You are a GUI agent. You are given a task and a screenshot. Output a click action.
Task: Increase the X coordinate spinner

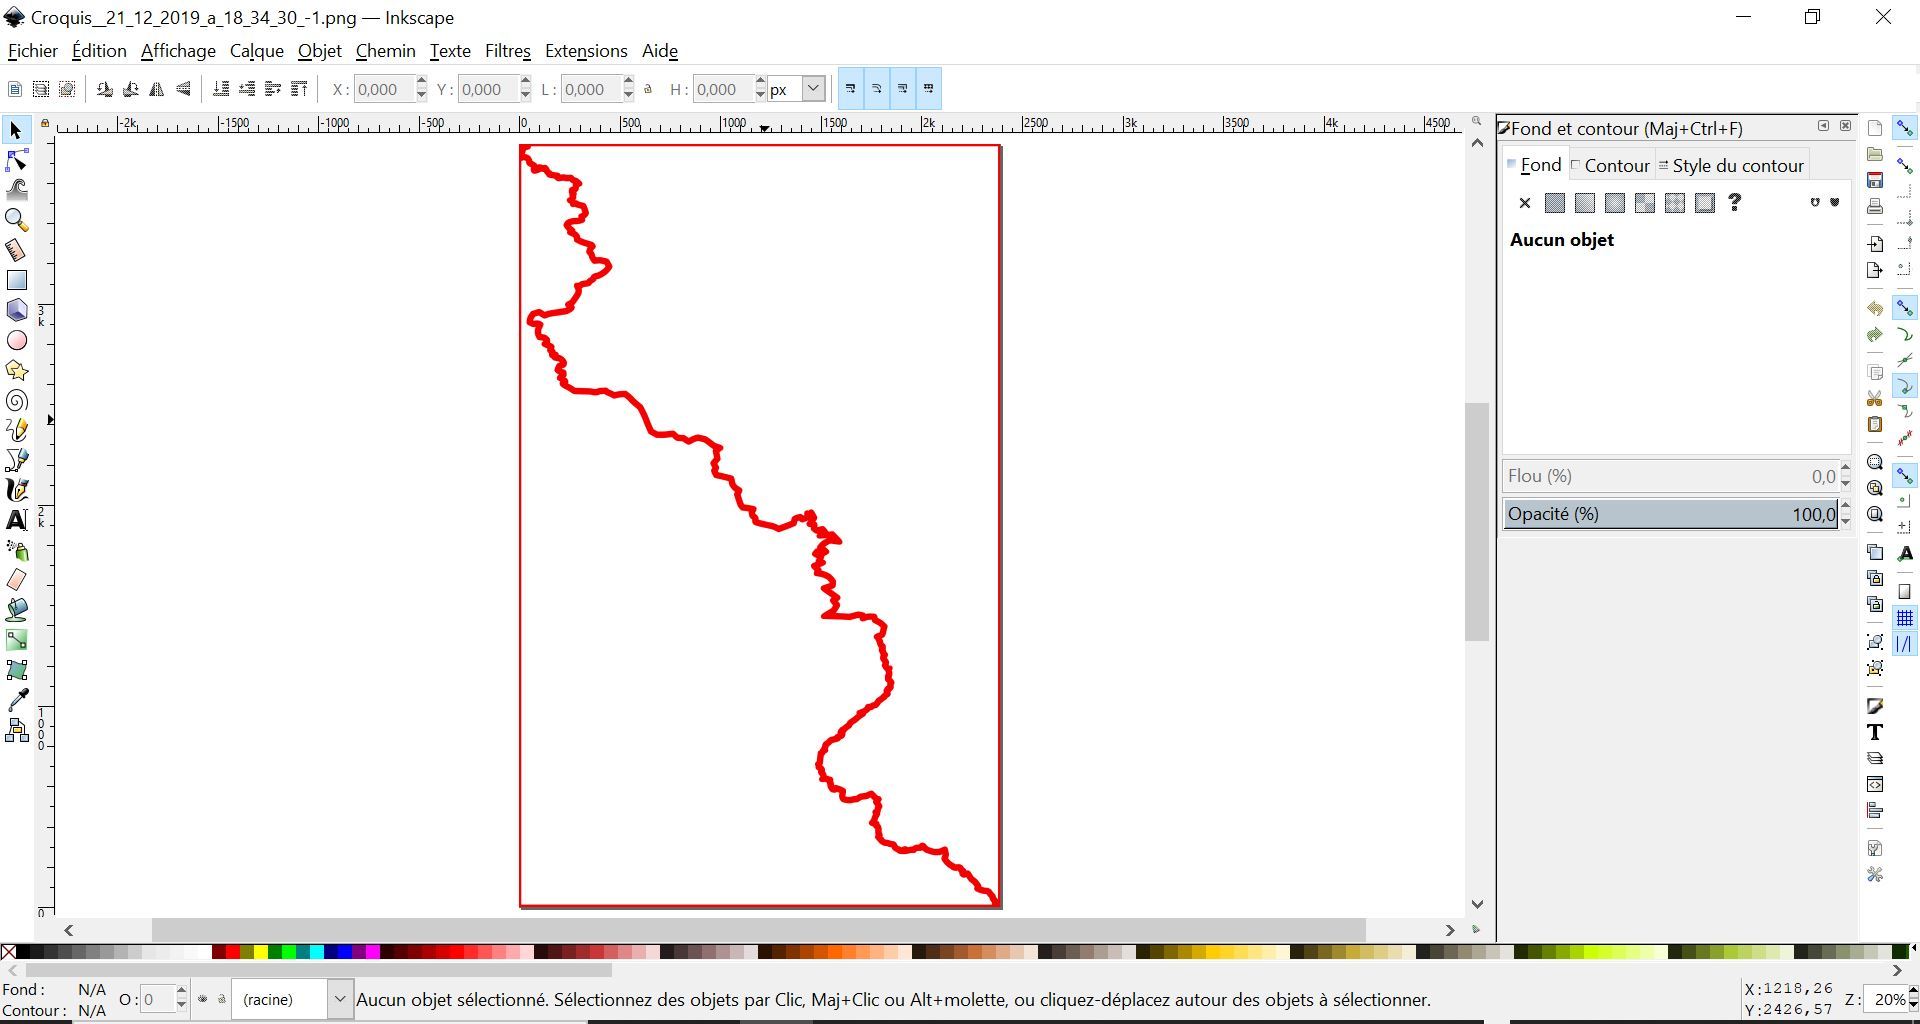point(421,82)
